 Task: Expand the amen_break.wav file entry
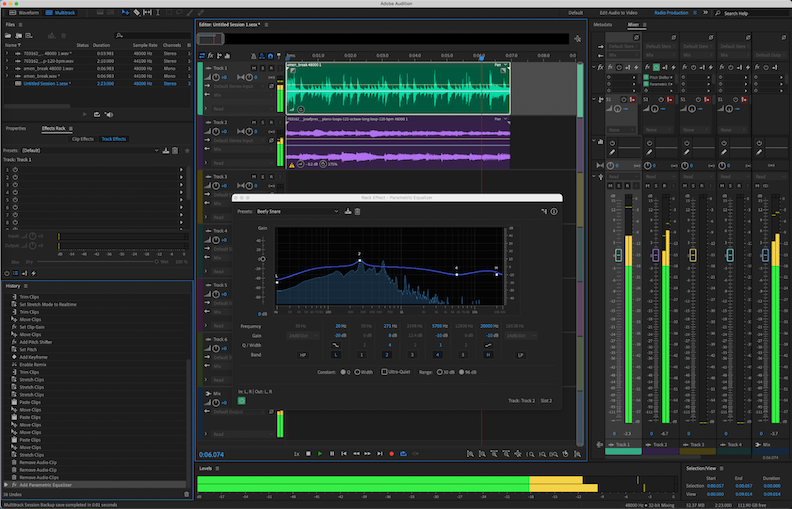6,75
